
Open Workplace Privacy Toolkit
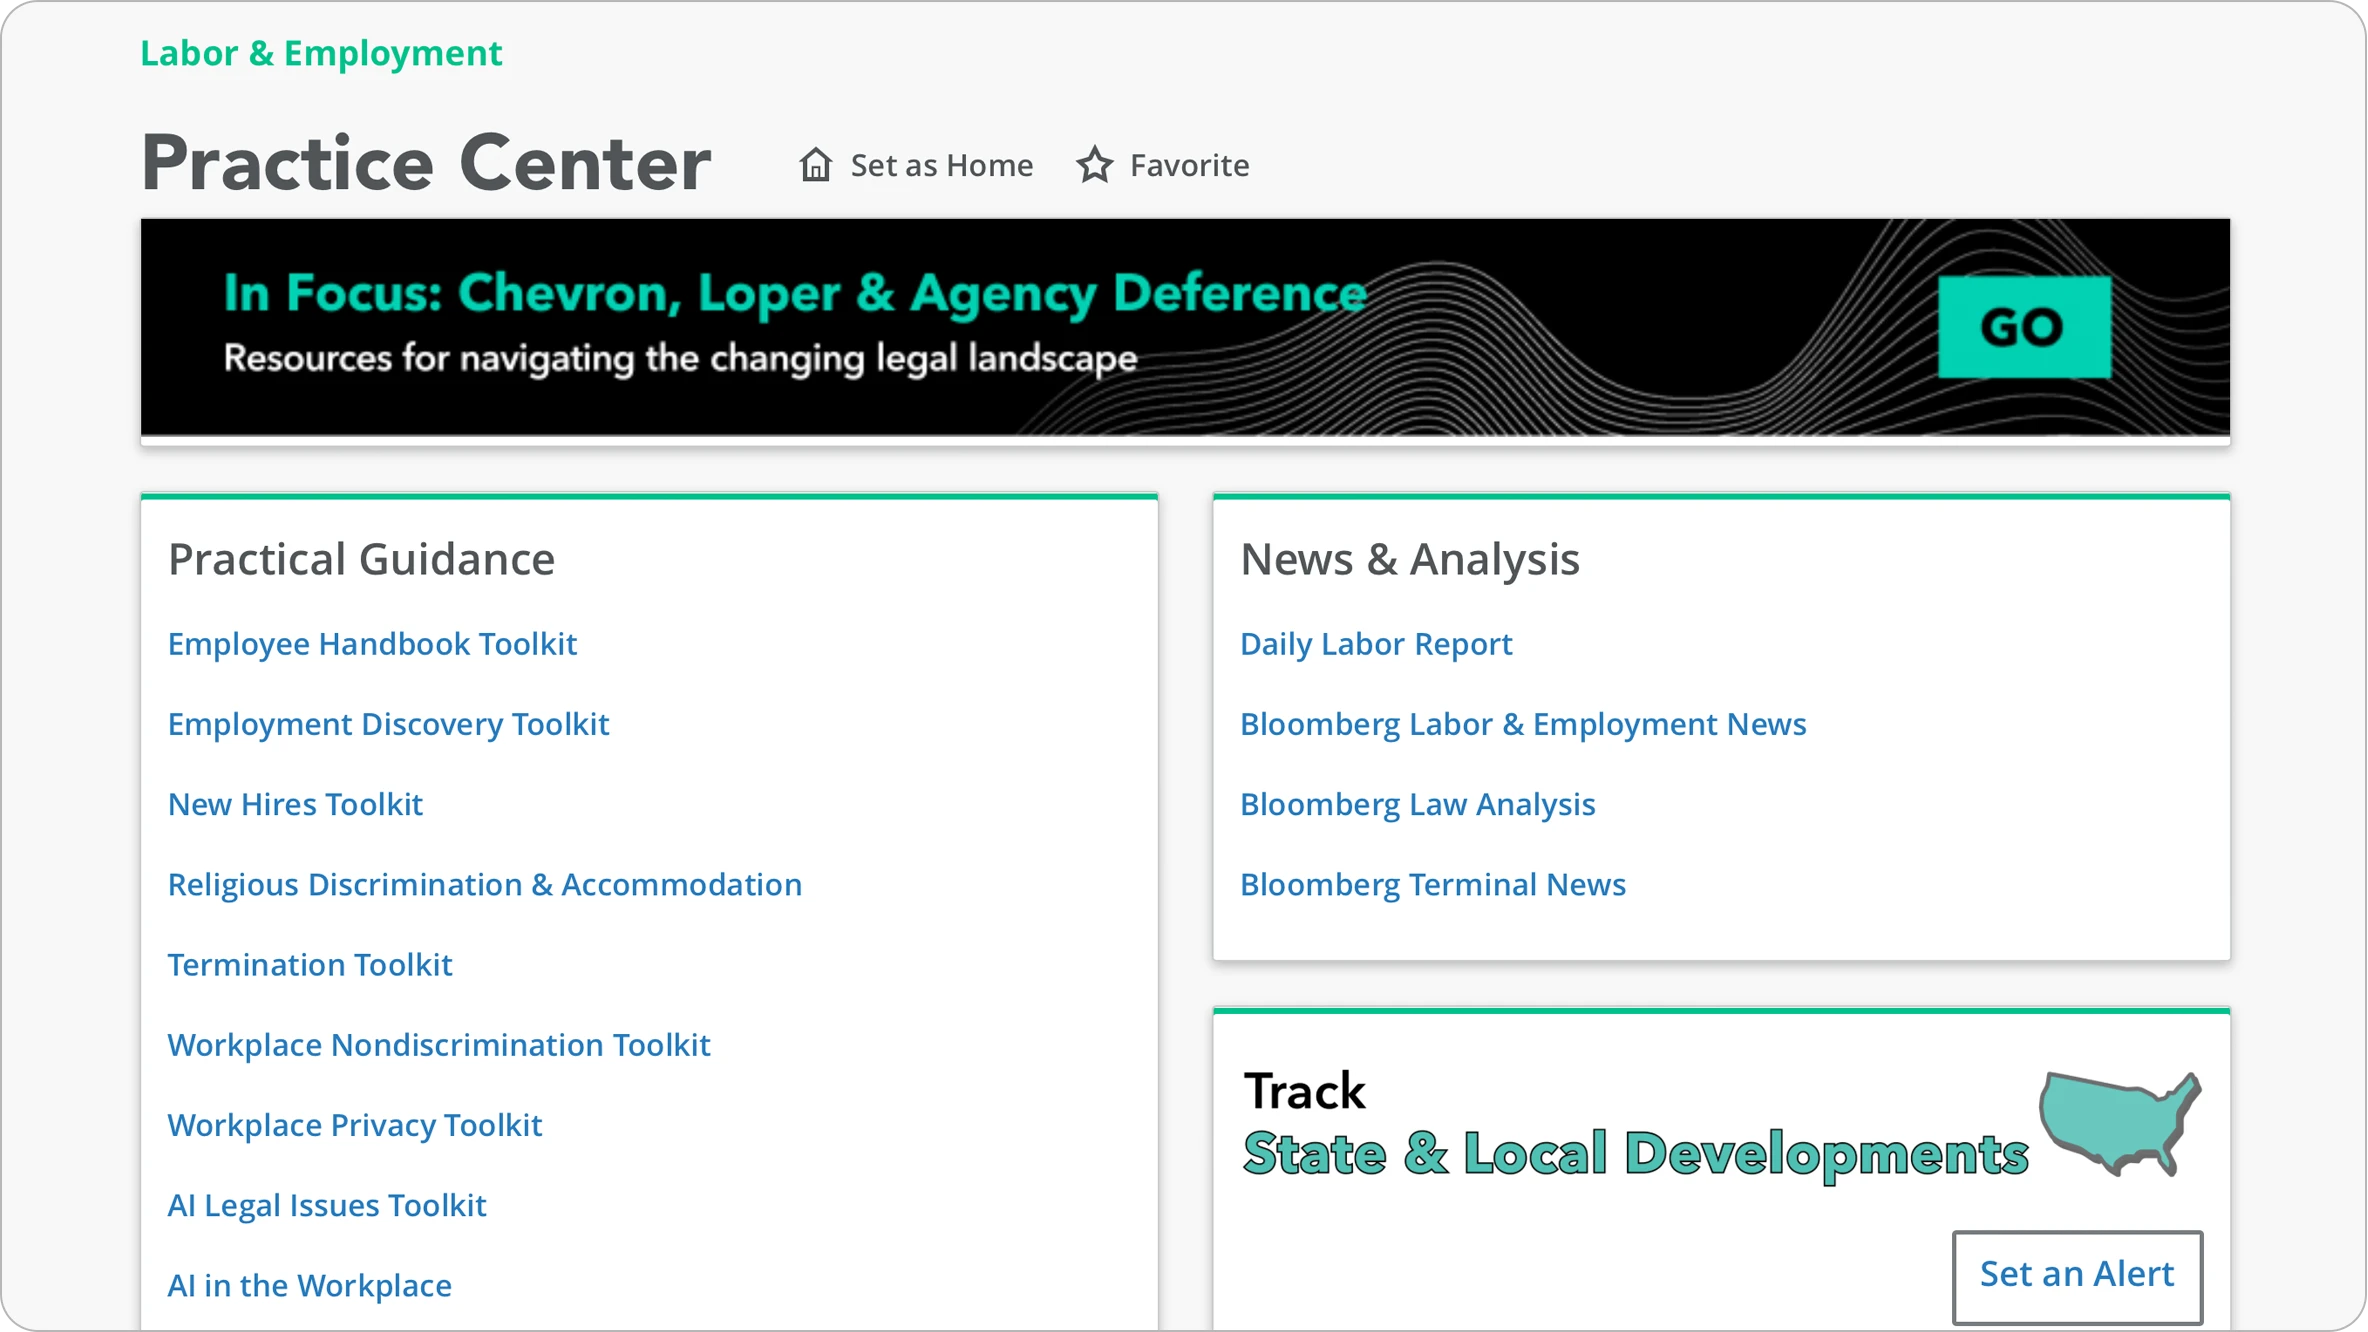click(355, 1125)
